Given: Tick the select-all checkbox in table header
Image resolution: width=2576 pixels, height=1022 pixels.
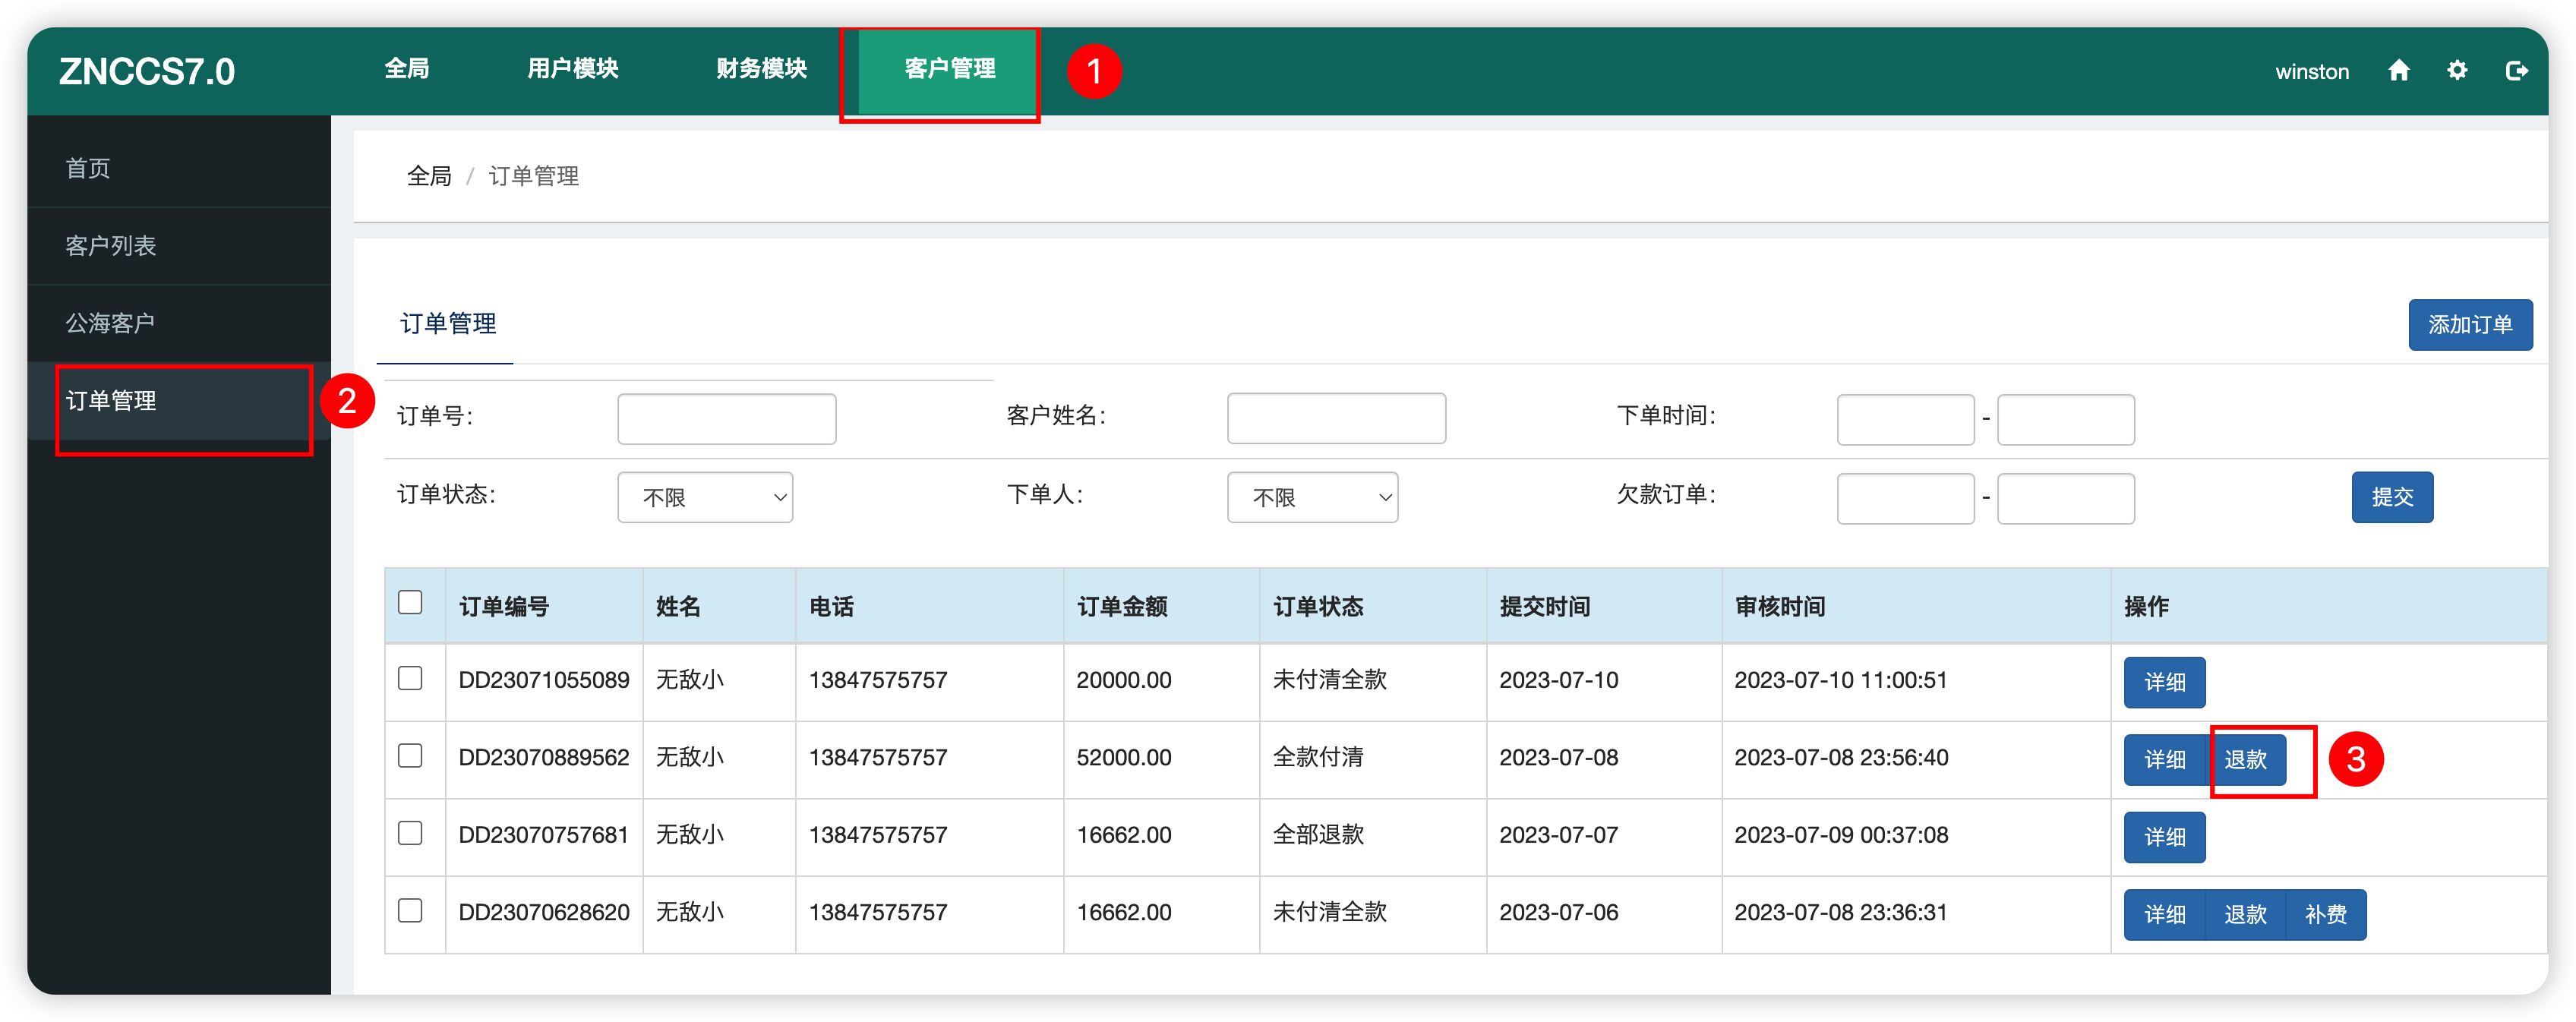Looking at the screenshot, I should 410,601.
